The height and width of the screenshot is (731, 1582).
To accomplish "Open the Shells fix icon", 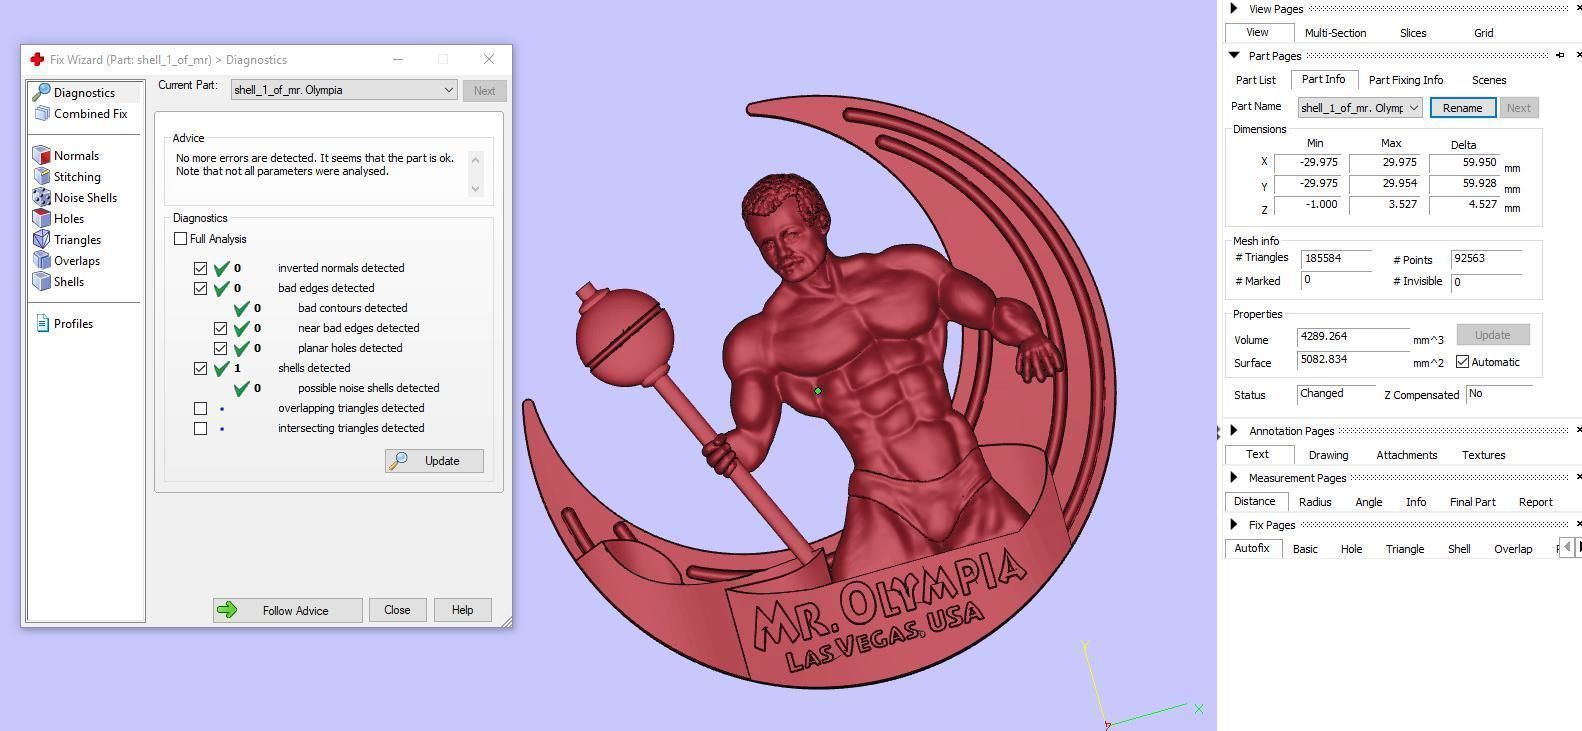I will 41,281.
